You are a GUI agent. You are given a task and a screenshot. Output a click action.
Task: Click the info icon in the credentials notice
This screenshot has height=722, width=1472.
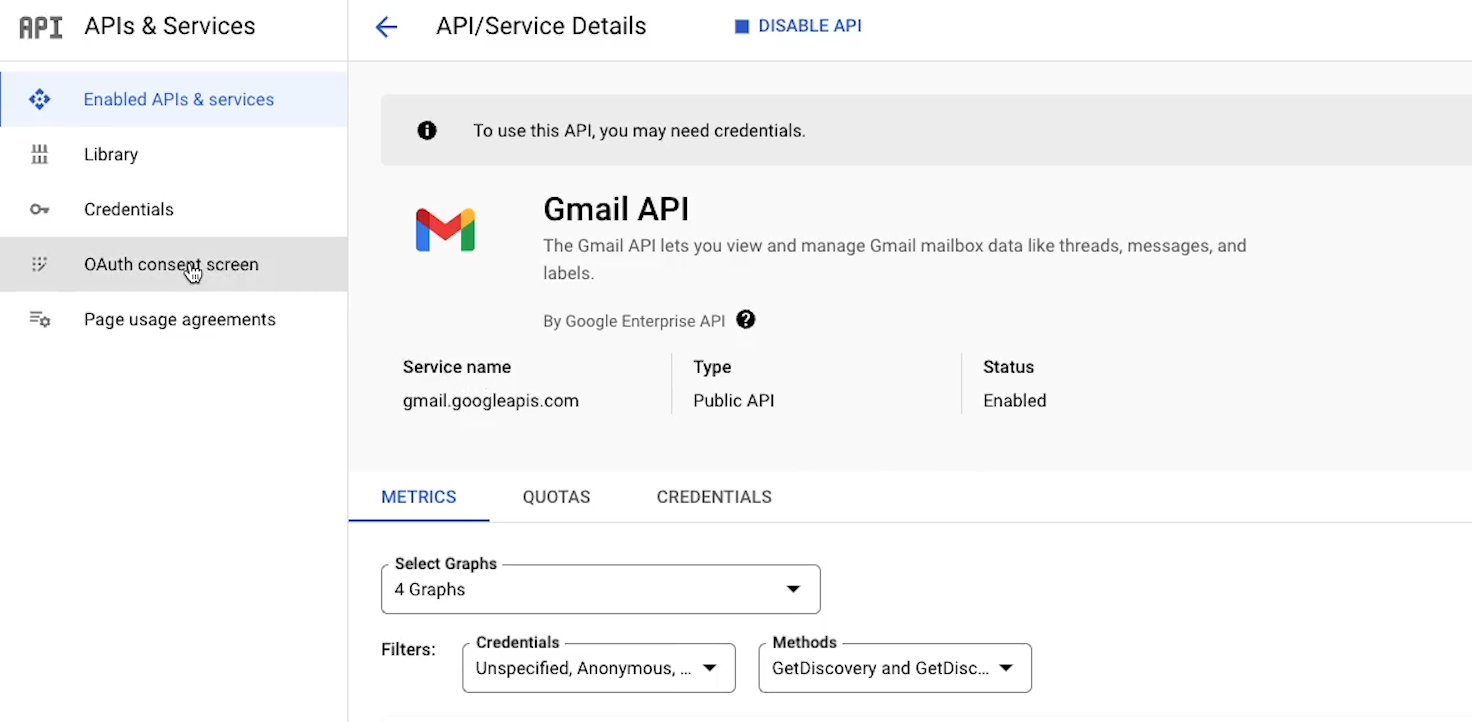[427, 130]
